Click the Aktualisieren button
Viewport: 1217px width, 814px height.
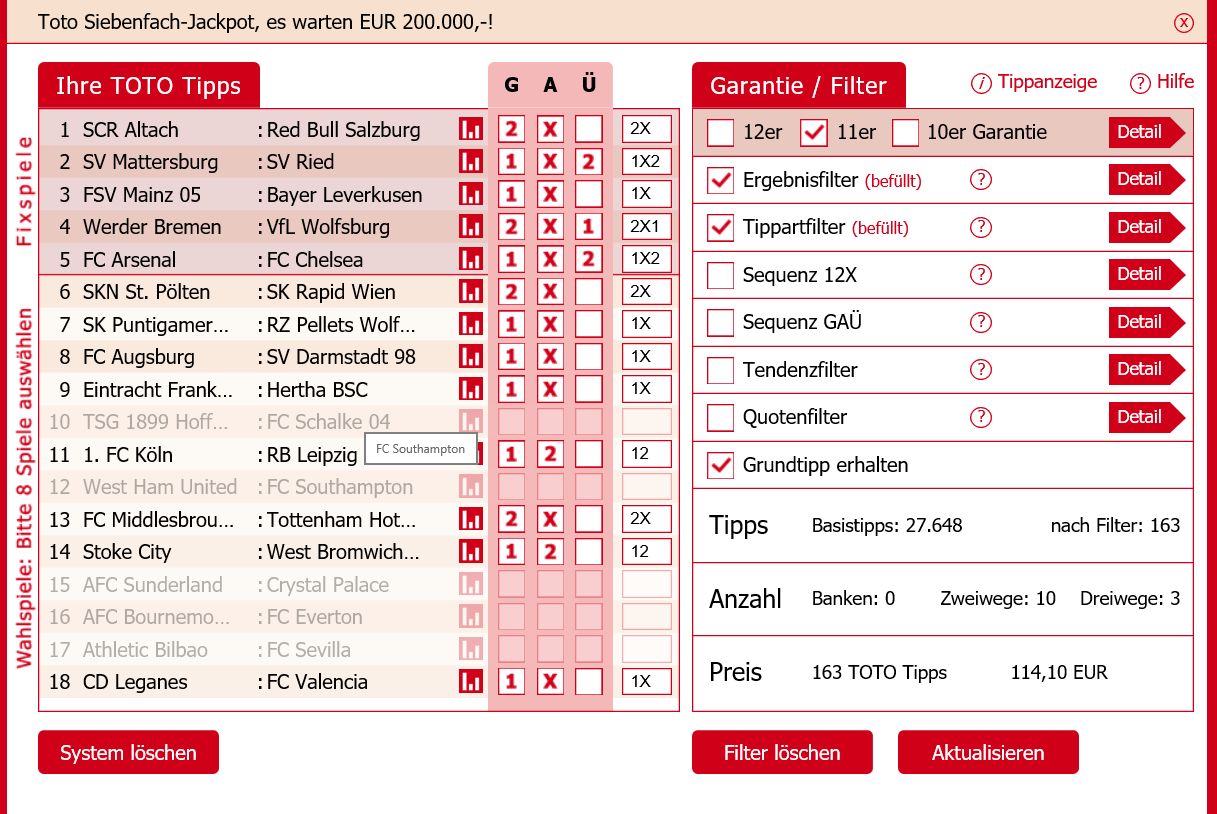[x=988, y=752]
